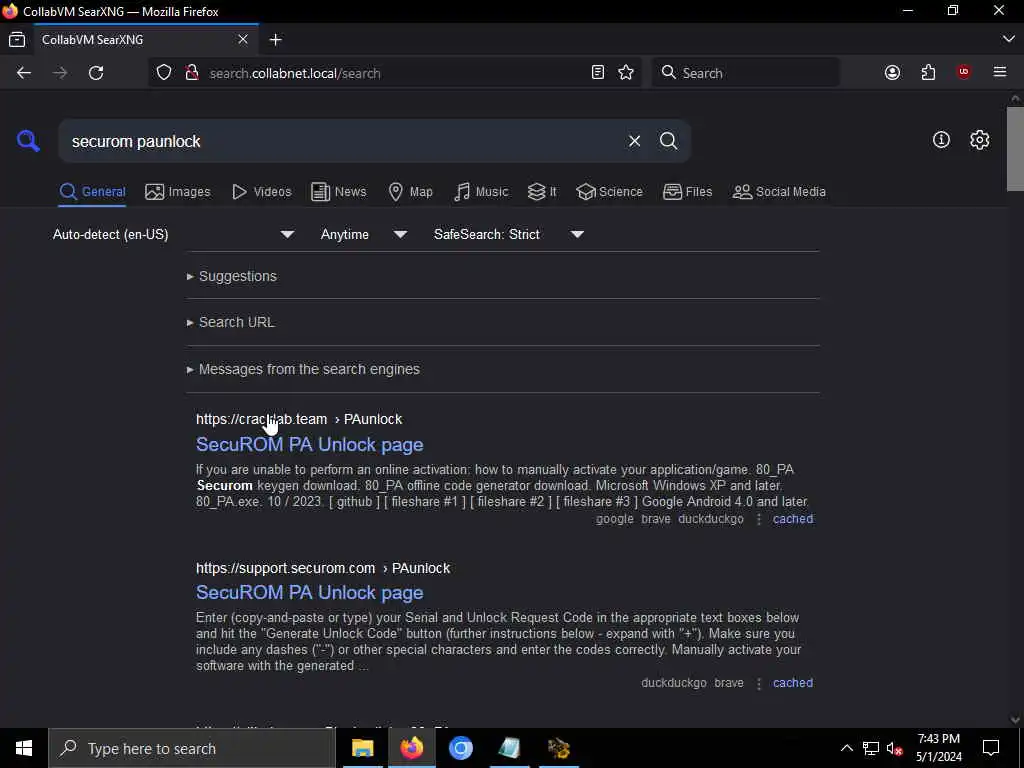The image size is (1024, 768).
Task: Open a new browser tab
Action: pyautogui.click(x=276, y=40)
